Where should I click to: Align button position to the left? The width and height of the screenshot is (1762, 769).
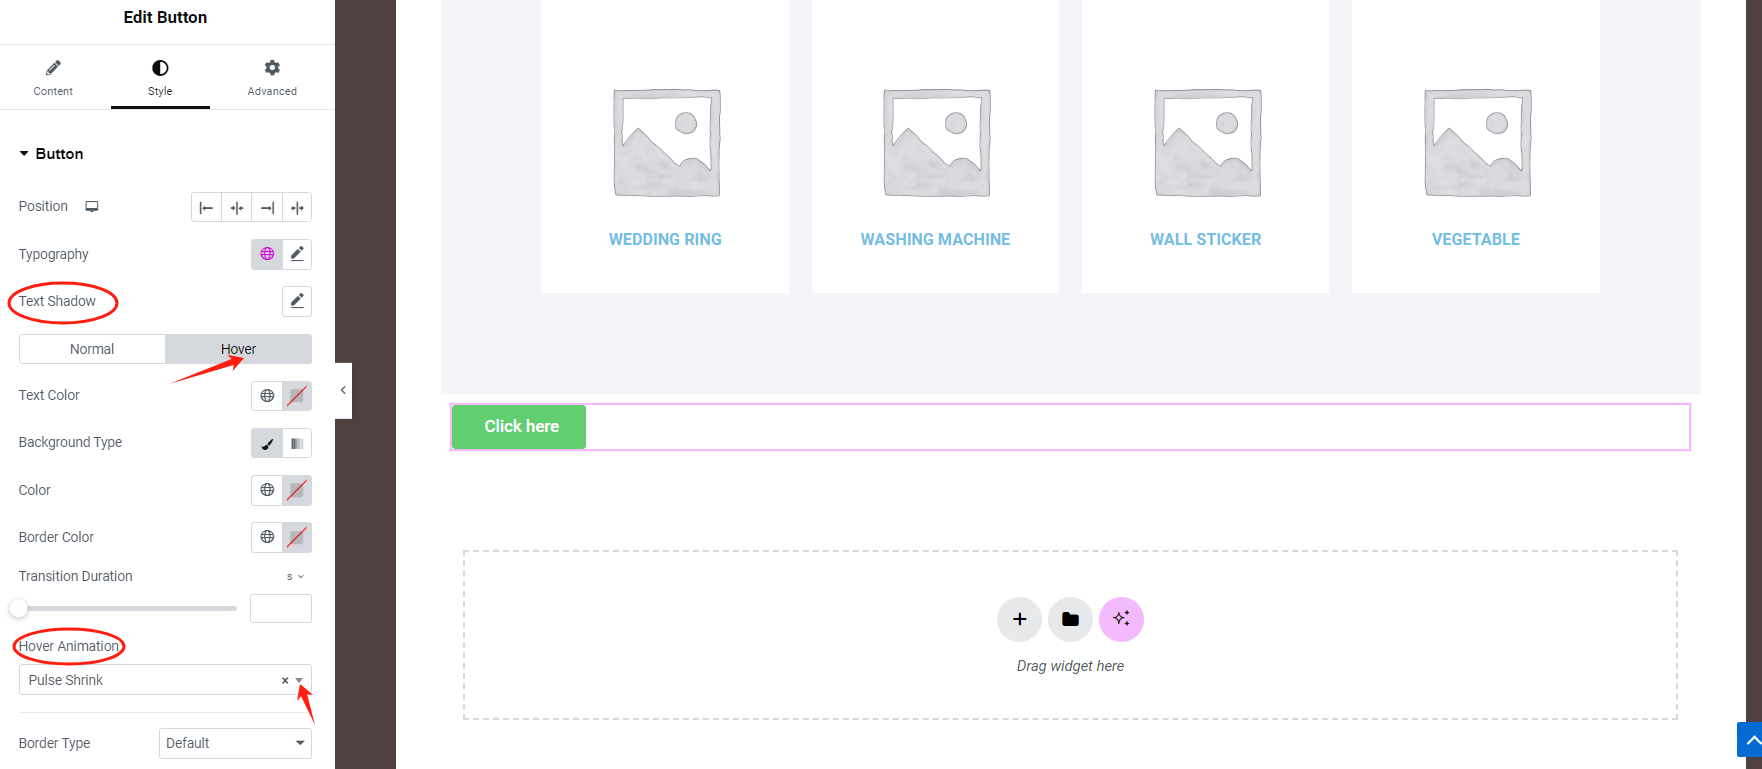click(x=206, y=207)
